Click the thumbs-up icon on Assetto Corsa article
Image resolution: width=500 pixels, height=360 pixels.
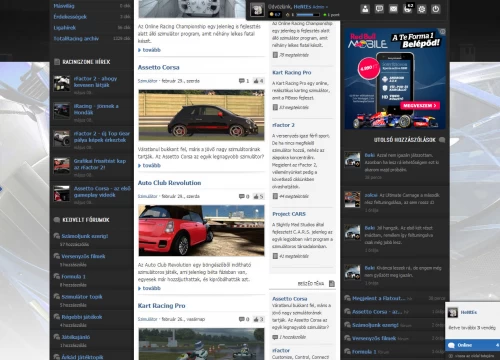click(x=256, y=81)
